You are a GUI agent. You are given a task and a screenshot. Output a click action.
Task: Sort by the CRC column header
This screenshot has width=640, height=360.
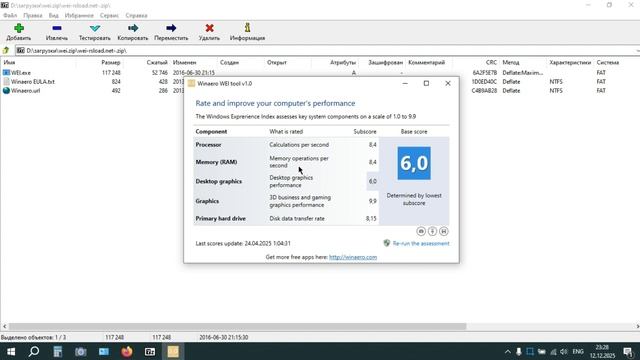(491, 62)
